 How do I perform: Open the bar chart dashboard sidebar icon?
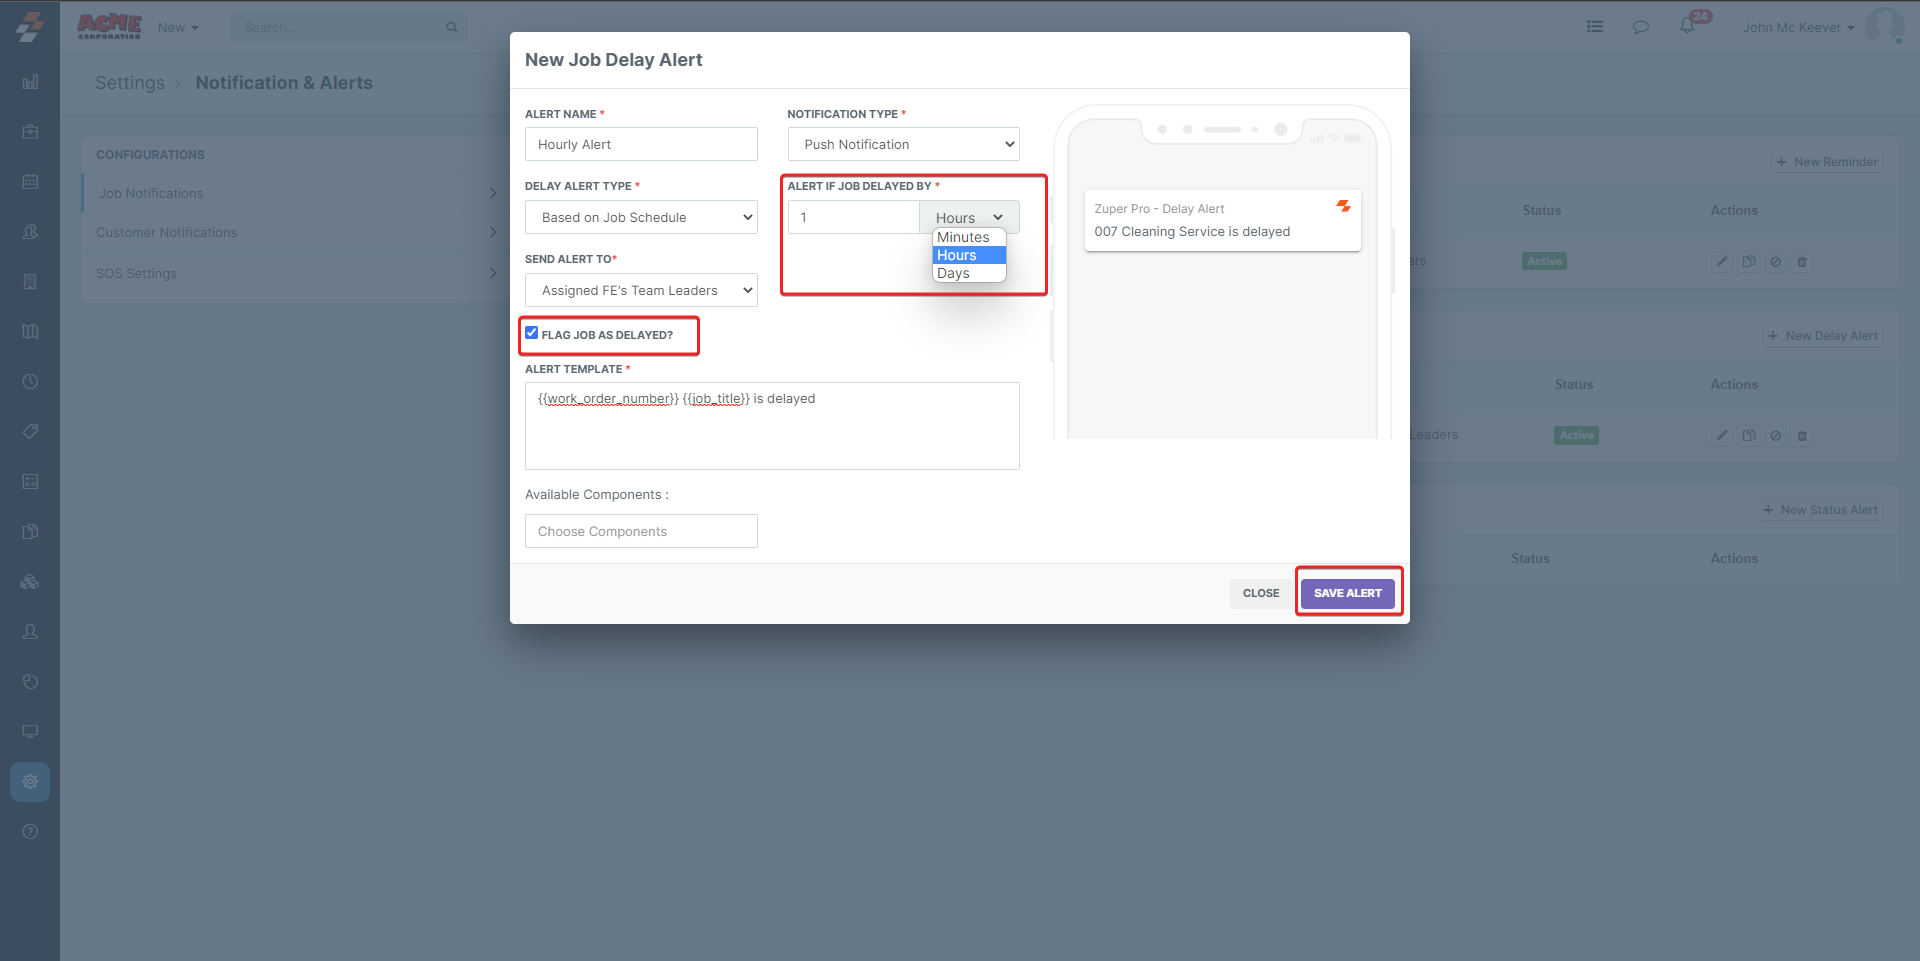click(x=30, y=82)
